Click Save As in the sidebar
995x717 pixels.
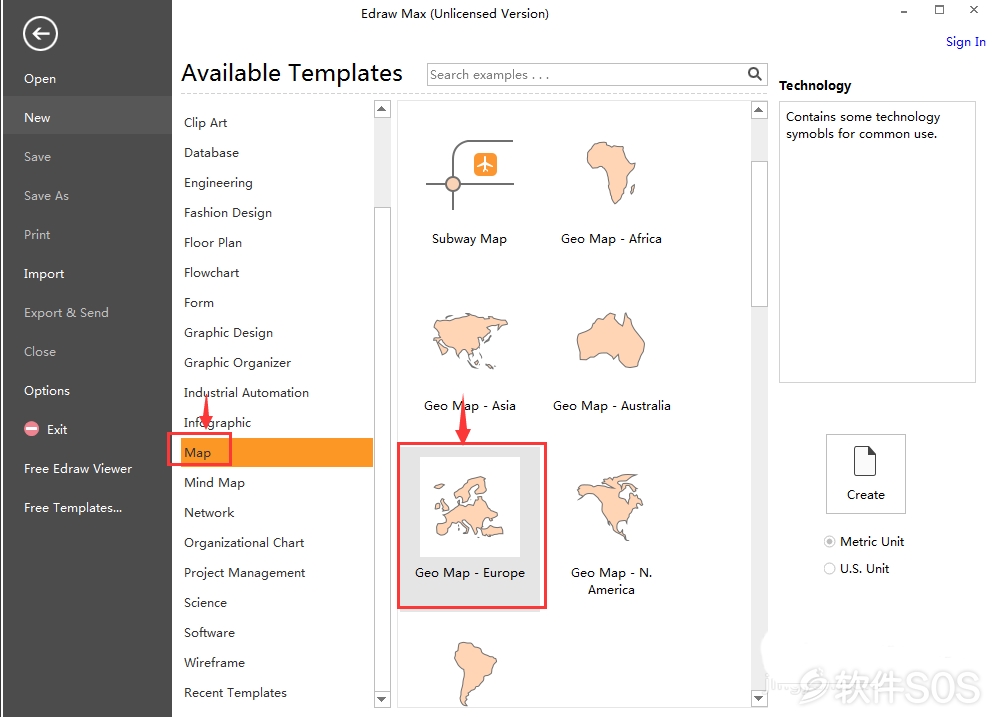point(46,195)
